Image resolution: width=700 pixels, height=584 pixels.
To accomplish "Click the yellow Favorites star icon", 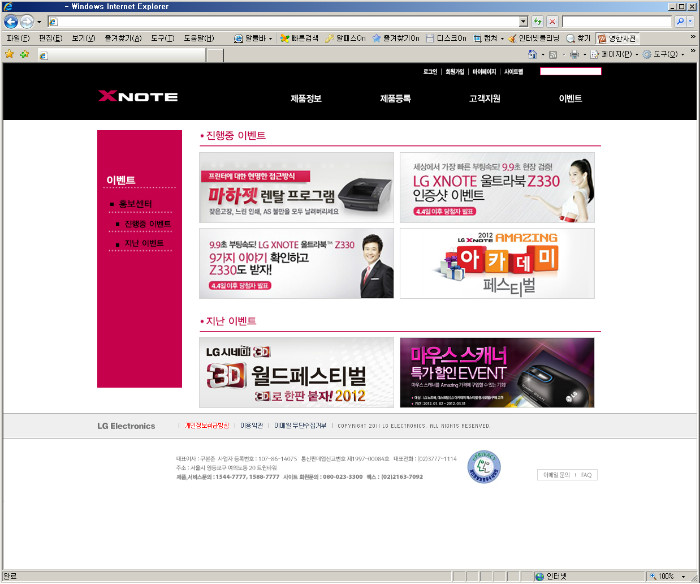I will (9, 54).
